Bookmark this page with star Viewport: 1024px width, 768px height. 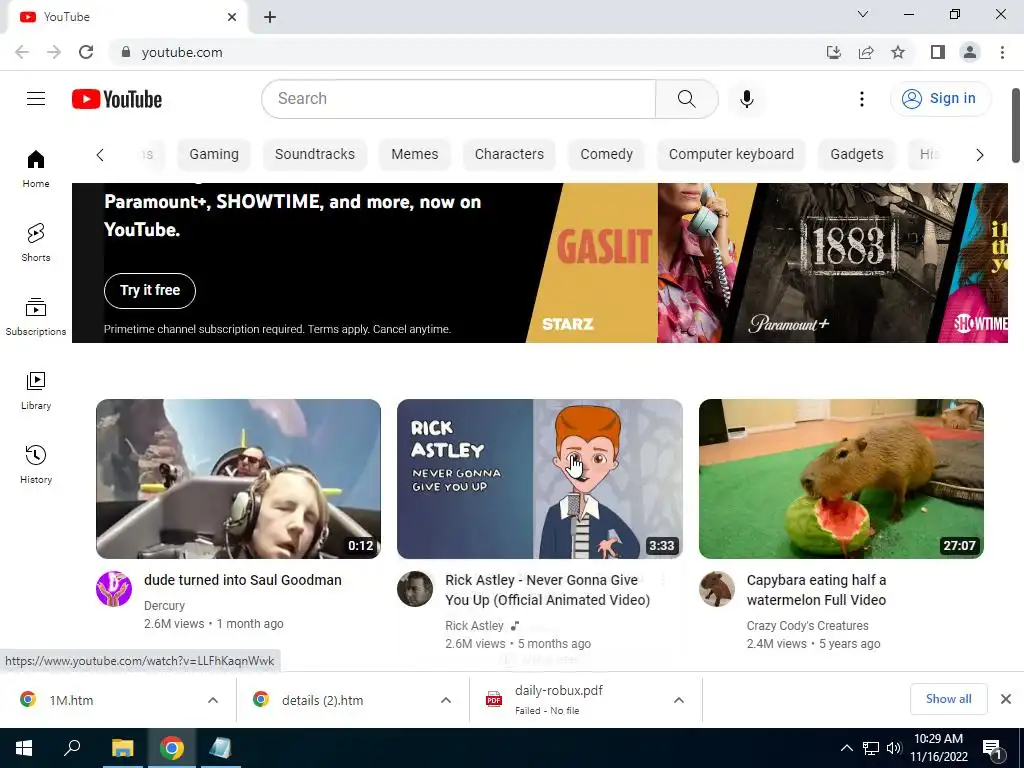tap(898, 52)
